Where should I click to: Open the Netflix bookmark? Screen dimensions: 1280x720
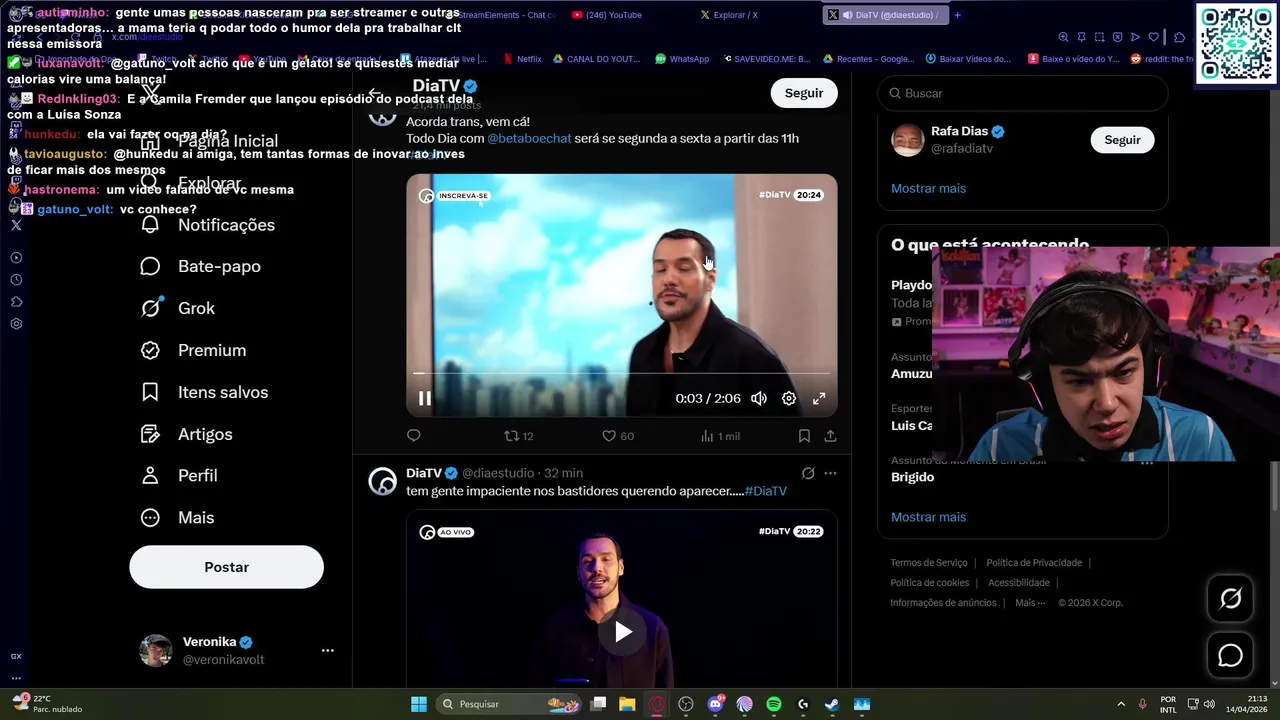[x=523, y=59]
